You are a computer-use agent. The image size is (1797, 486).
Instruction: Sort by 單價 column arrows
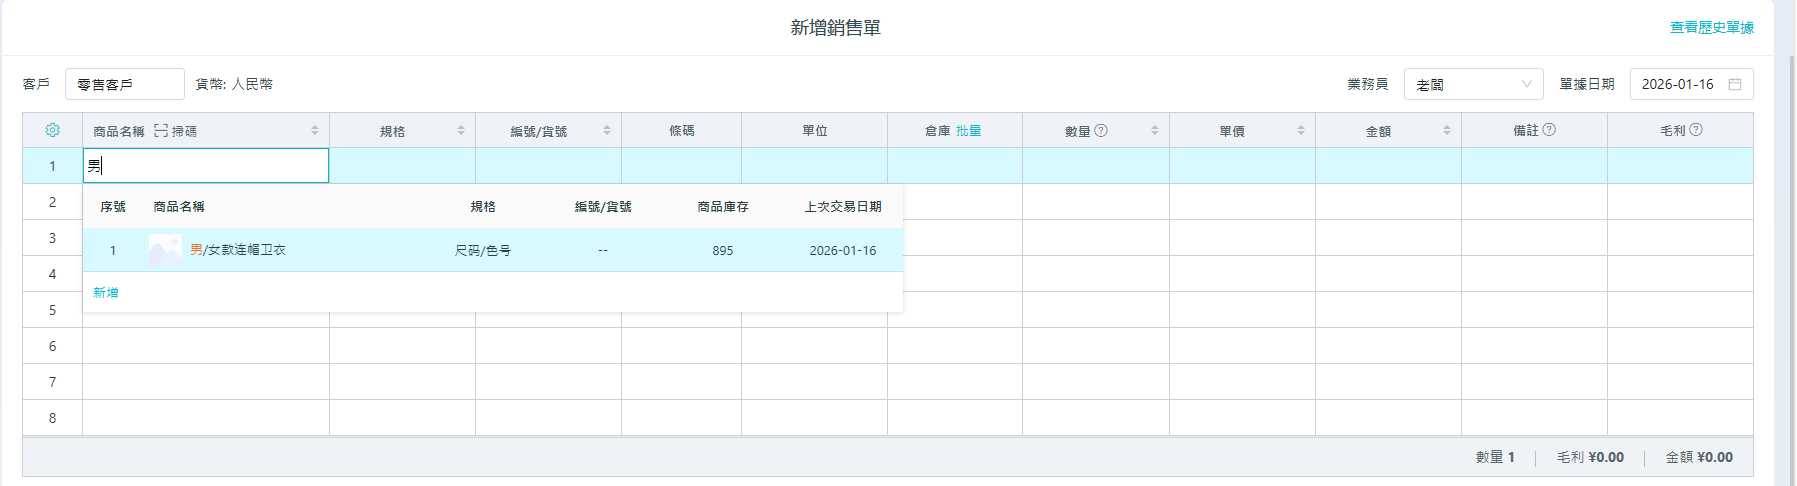1301,131
